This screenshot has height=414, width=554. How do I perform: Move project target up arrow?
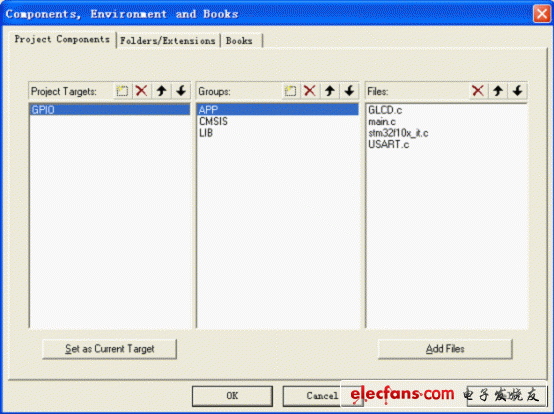[x=161, y=91]
